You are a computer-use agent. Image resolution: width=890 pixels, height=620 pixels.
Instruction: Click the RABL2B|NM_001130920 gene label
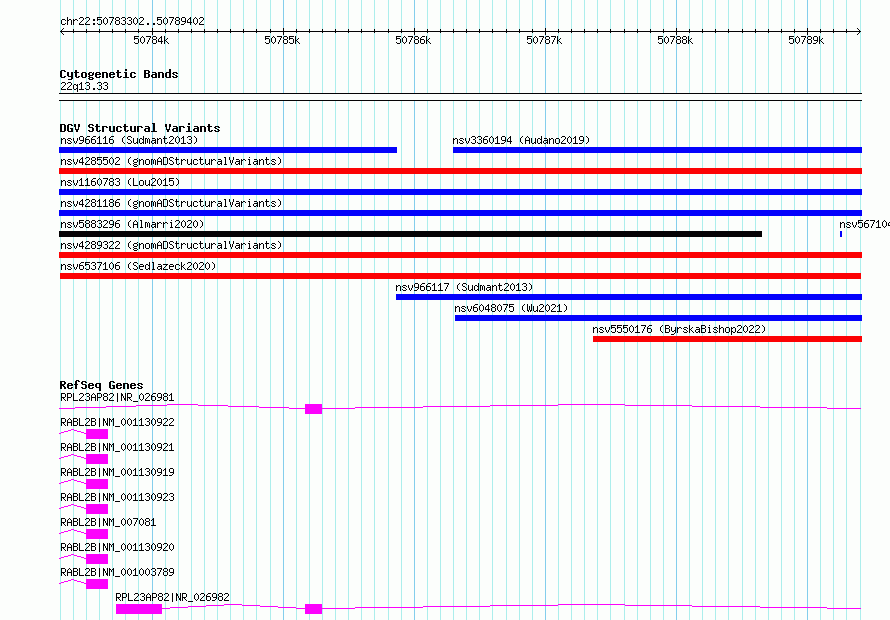117,547
